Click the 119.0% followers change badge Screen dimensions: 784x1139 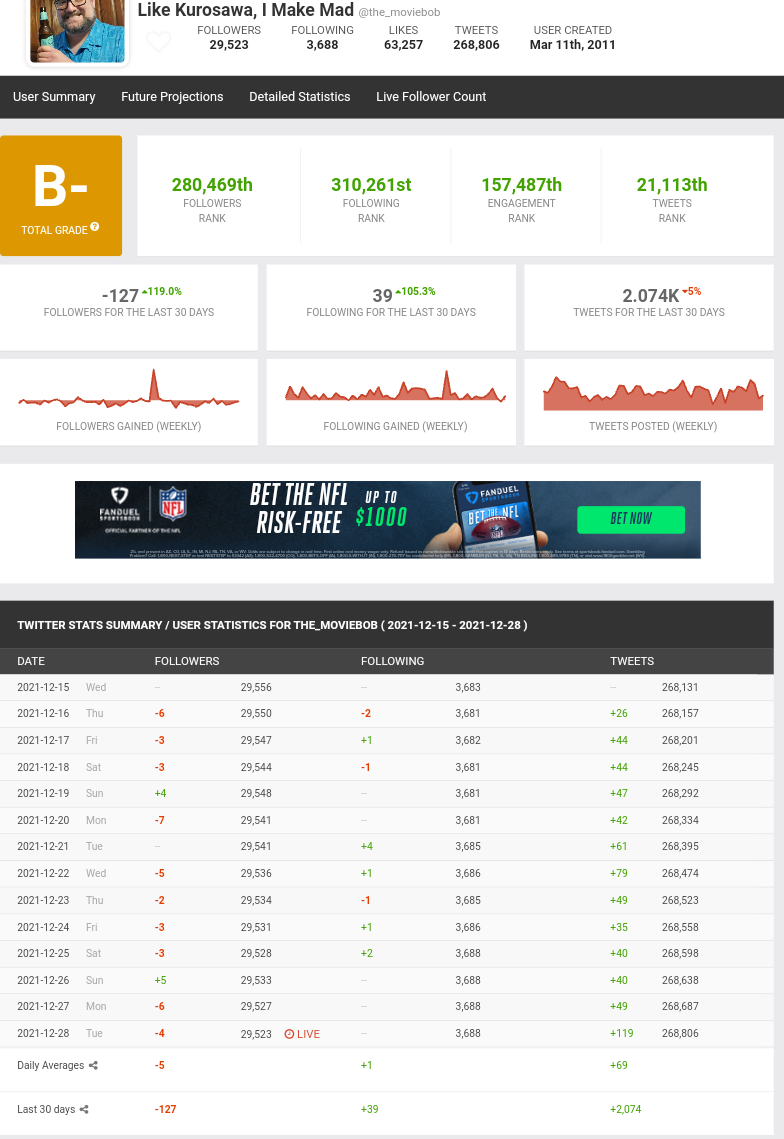(162, 291)
